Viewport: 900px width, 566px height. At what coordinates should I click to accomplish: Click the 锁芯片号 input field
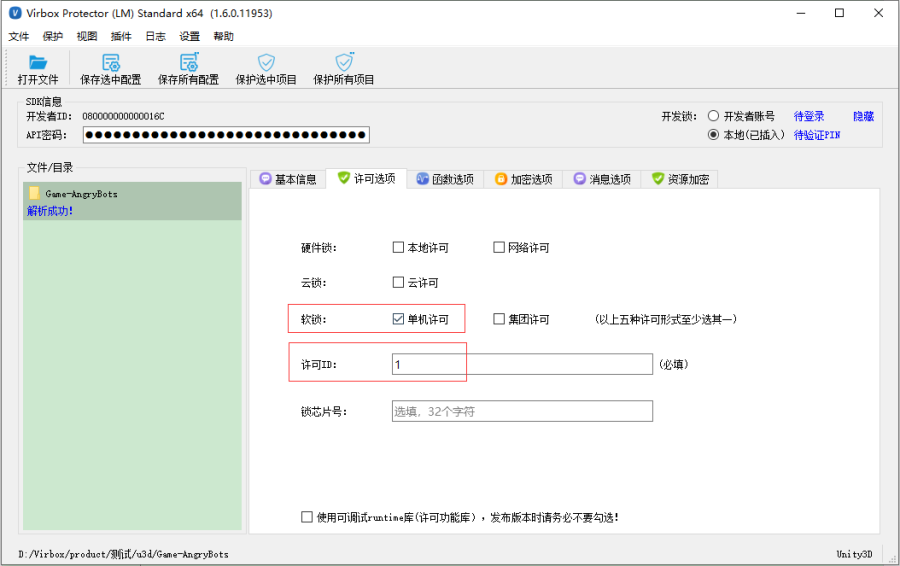522,411
